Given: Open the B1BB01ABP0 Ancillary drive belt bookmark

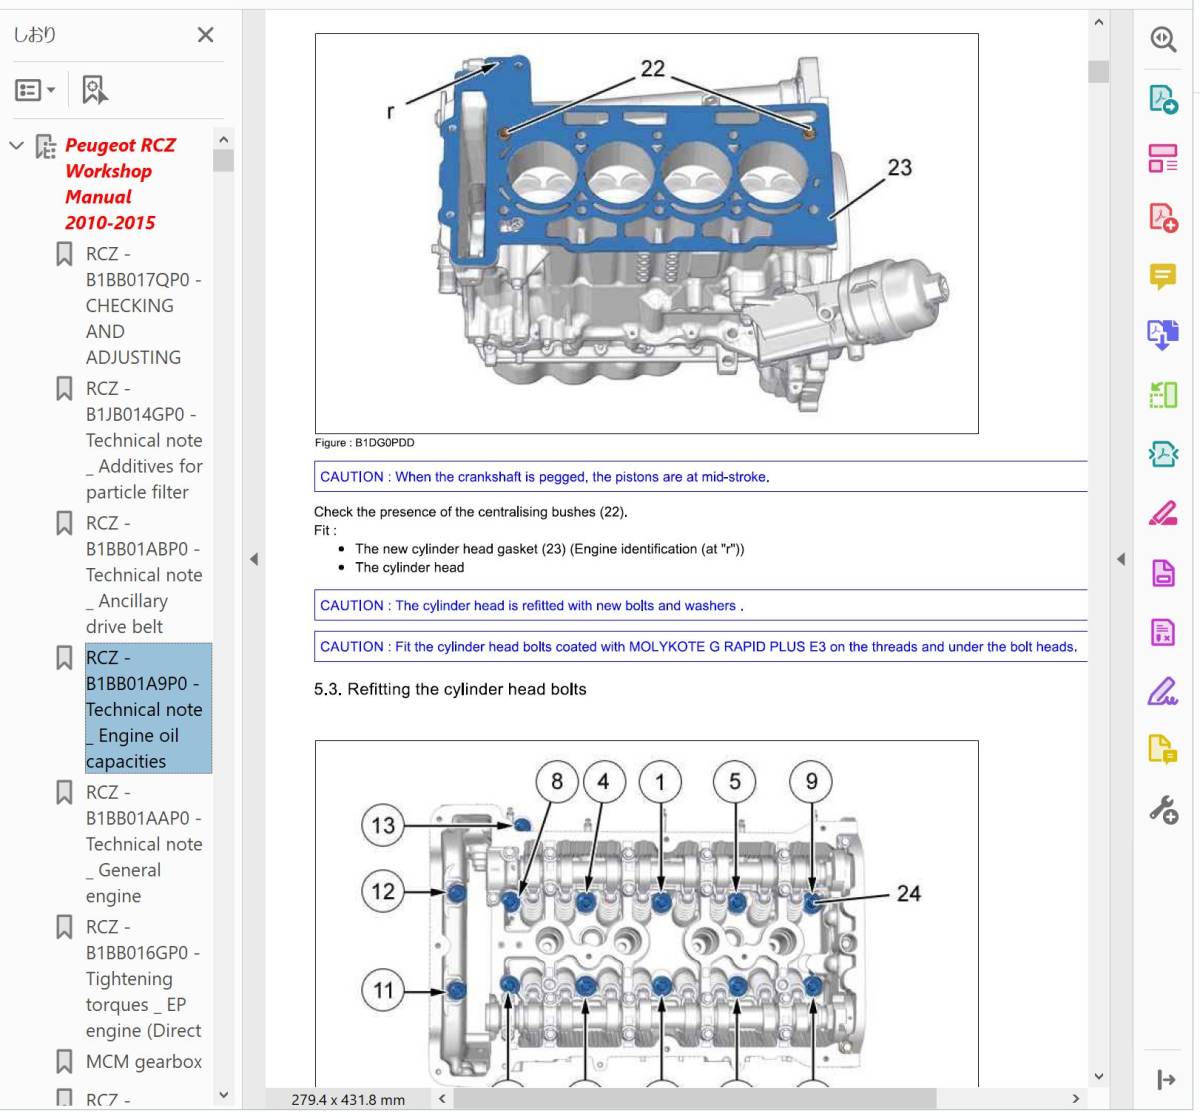Looking at the screenshot, I should [x=143, y=575].
